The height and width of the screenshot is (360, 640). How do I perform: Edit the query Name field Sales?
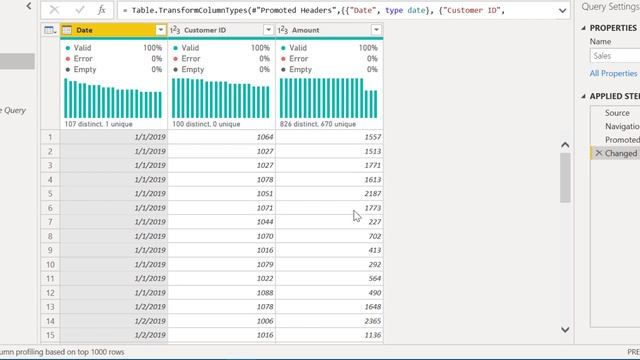pyautogui.click(x=615, y=56)
